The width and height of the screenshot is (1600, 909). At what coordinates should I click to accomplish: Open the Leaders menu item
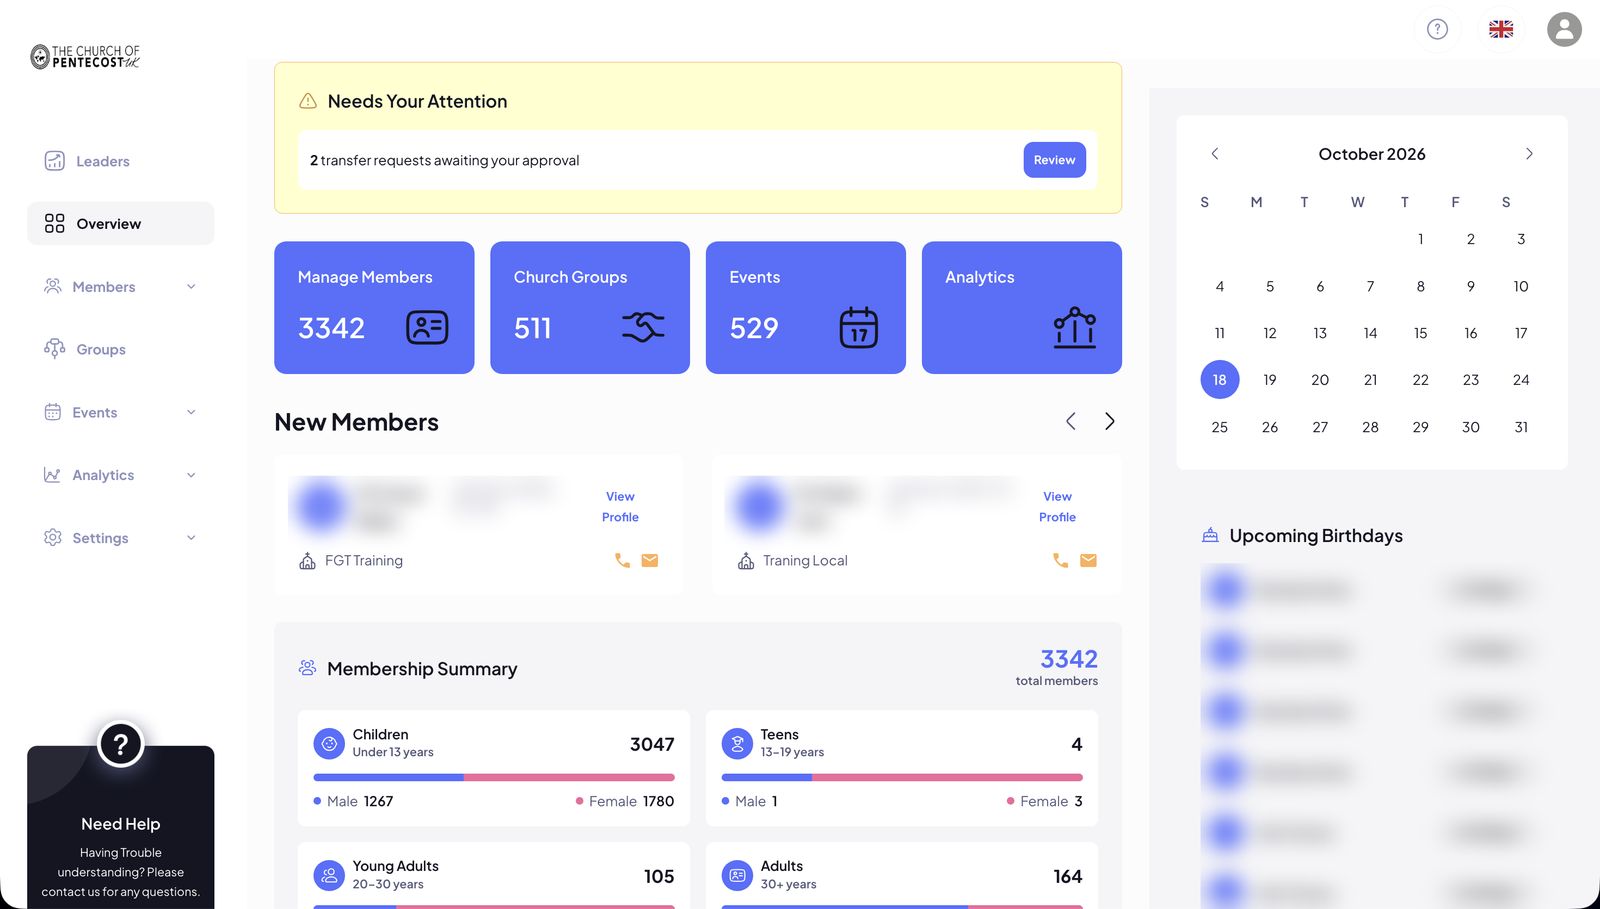click(x=121, y=161)
